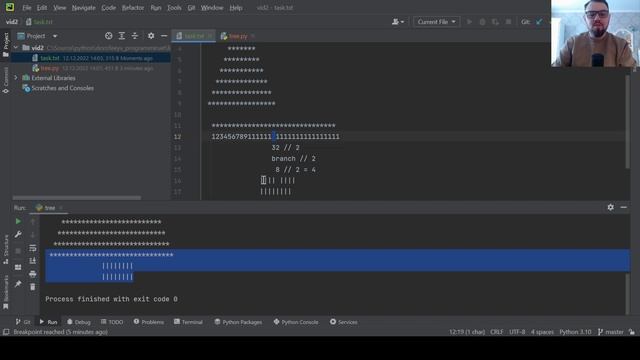
Task: Click the Project panel horizontal scrollbar
Action: tap(77, 198)
